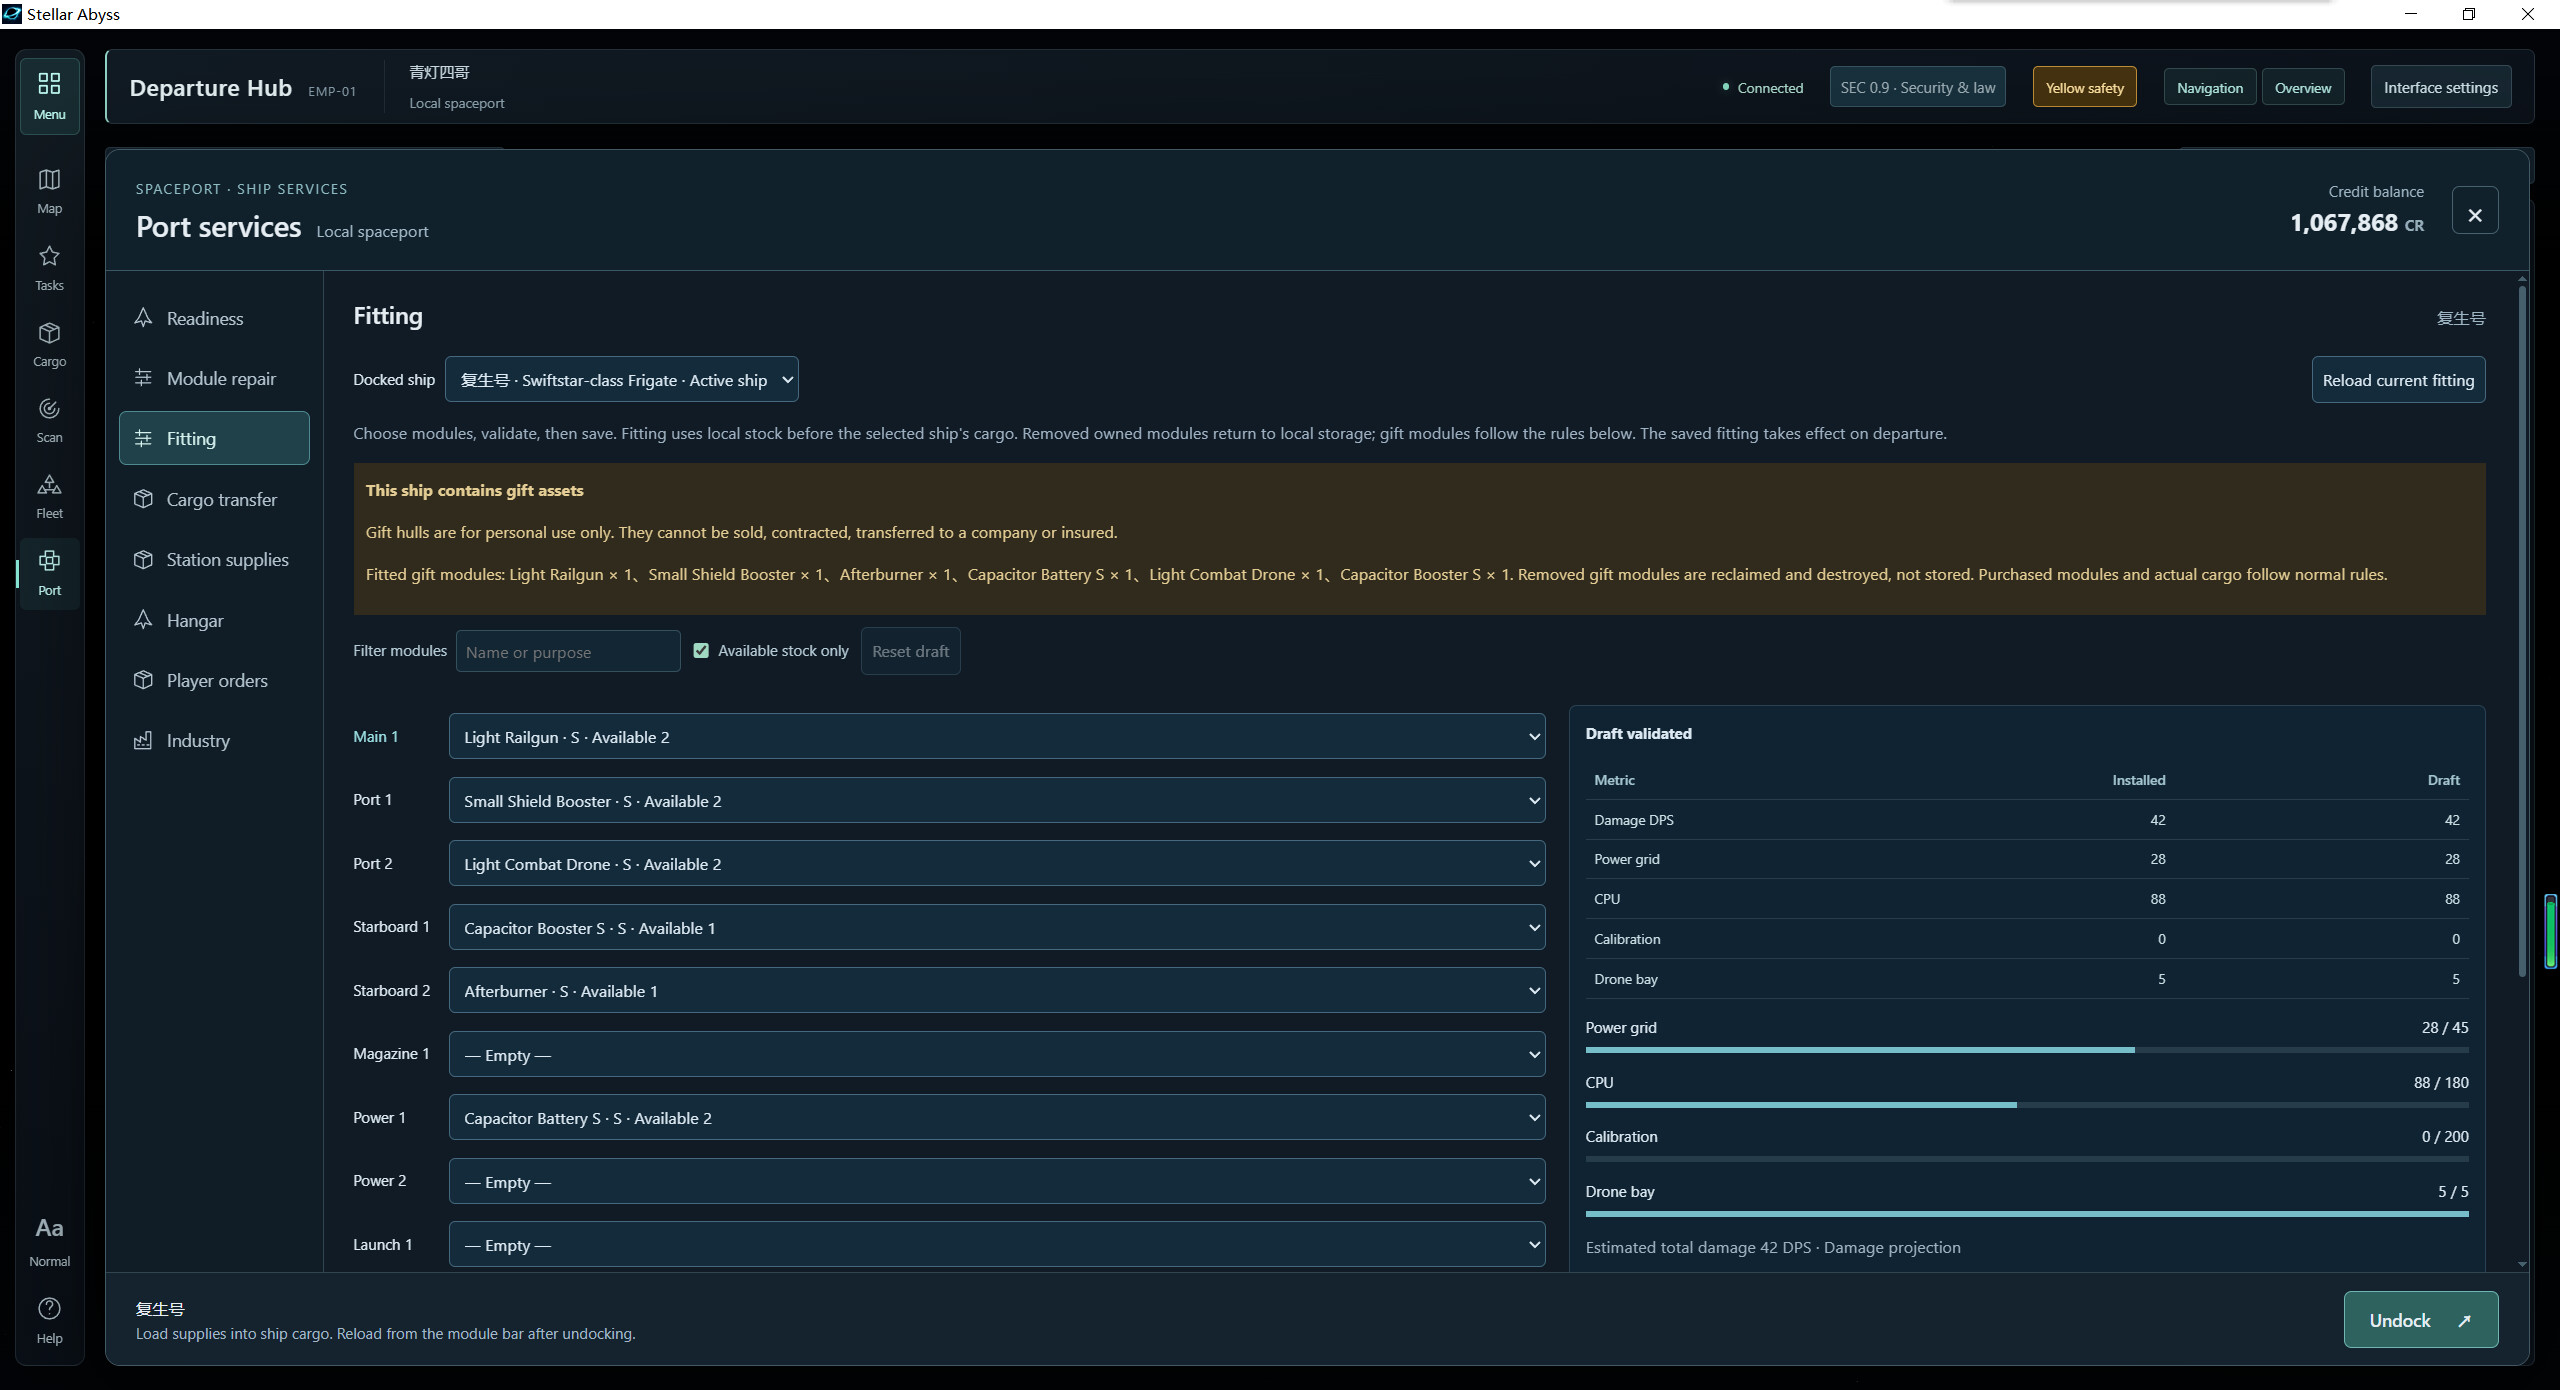The height and width of the screenshot is (1390, 2560).
Task: Open SEC 0.9 Security & law
Action: pos(1918,87)
